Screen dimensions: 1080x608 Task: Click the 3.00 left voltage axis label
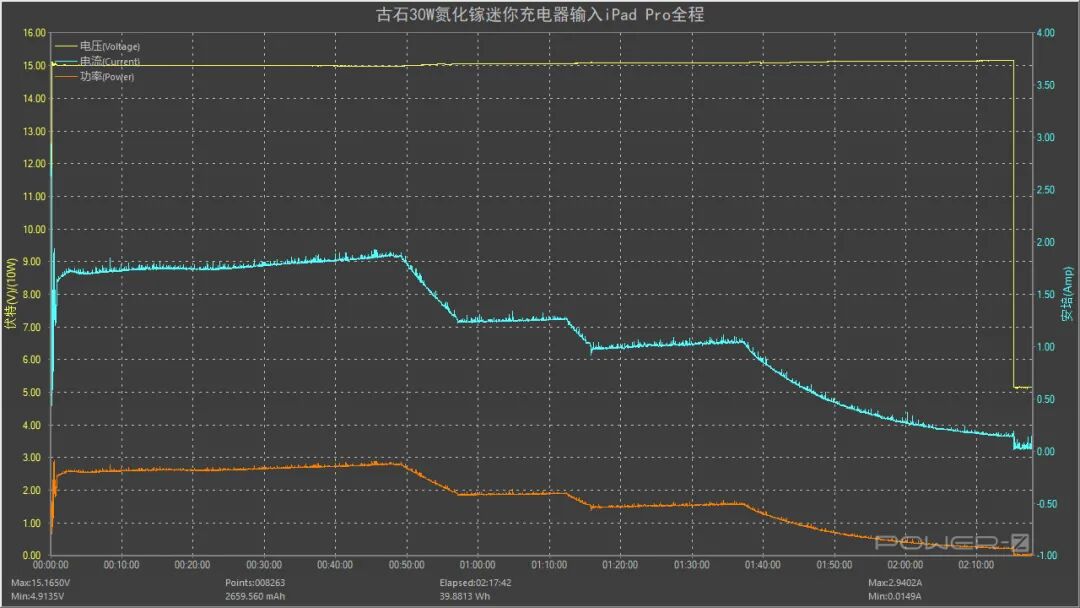click(x=32, y=457)
